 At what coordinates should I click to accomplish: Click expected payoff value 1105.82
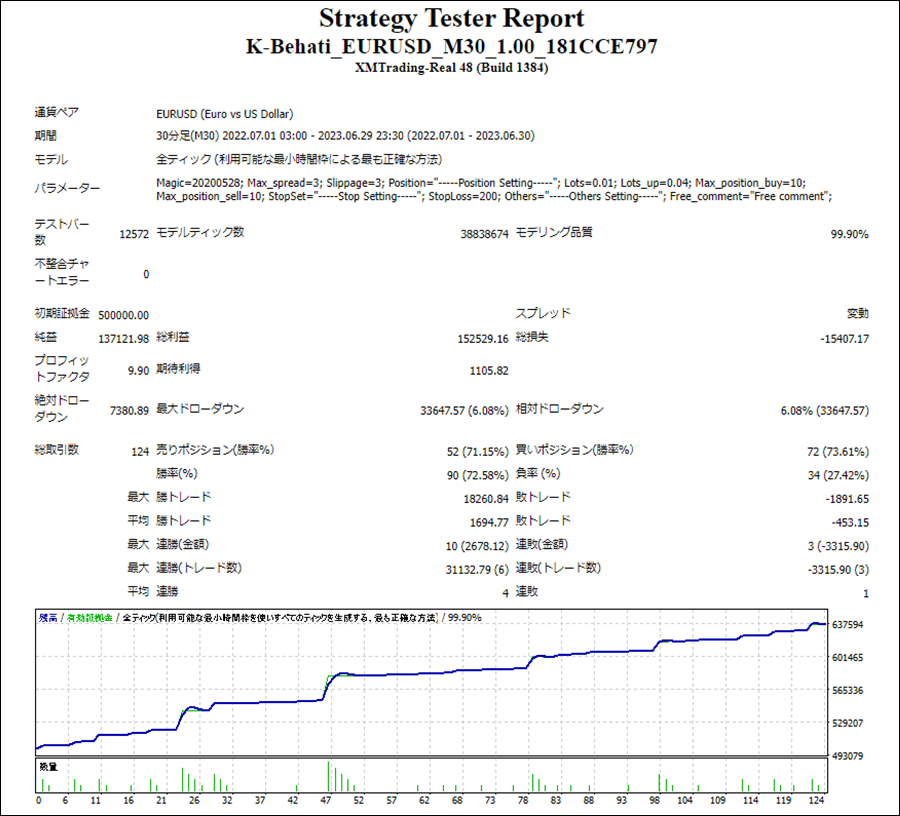489,371
